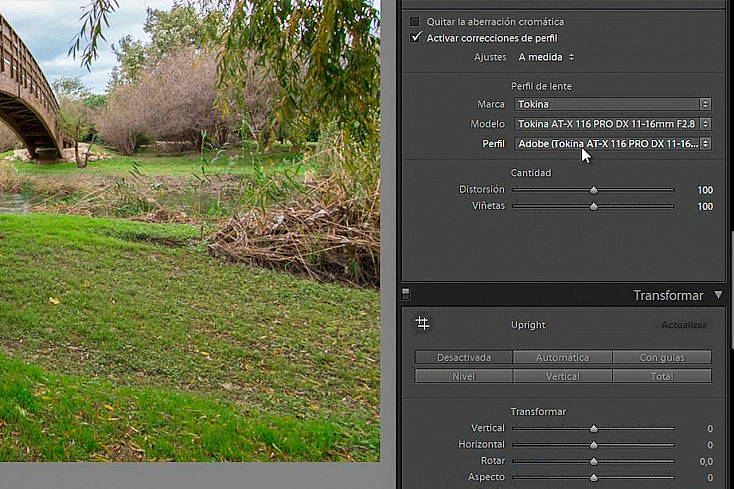734x489 pixels.
Task: Click the Transformar Vertical slider handle
Action: coord(594,429)
